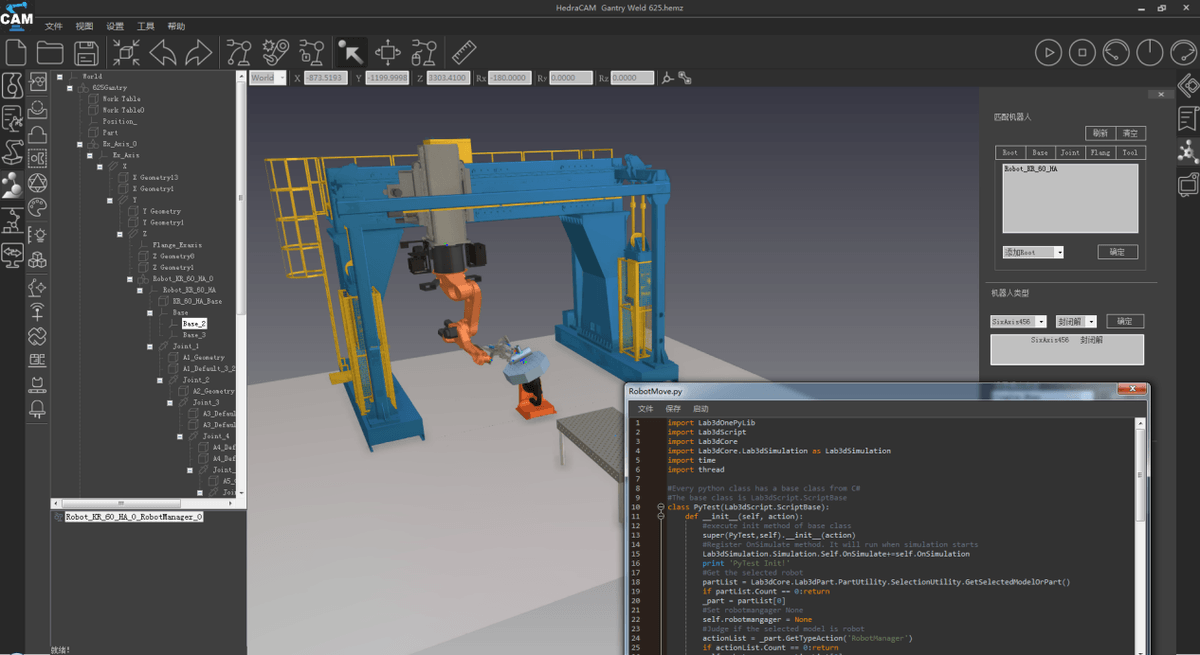Collapse the World node in the tree
Image resolution: width=1200 pixels, height=655 pixels.
pyautogui.click(x=60, y=76)
